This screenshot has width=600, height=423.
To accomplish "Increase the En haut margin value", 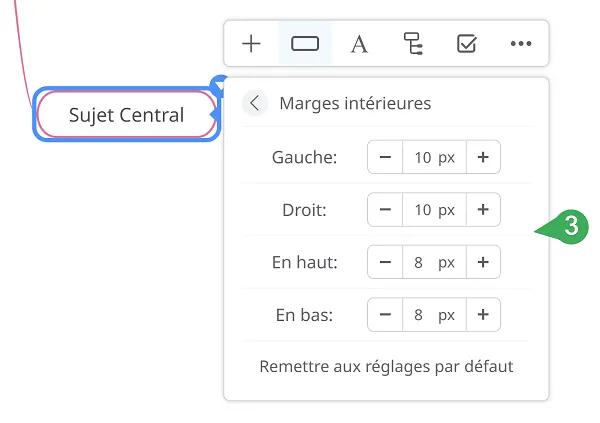I will [483, 262].
